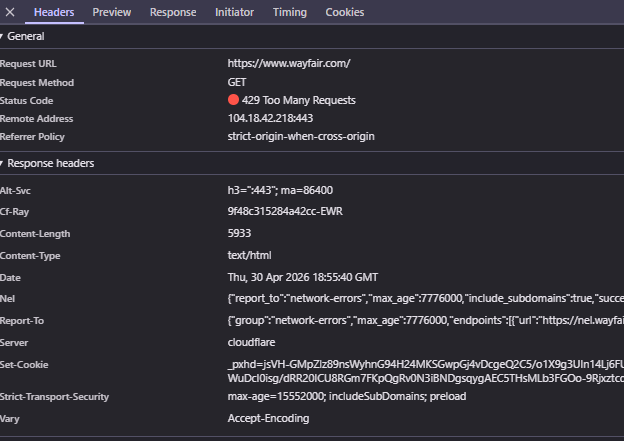Select the Date header value
624x441 pixels.
coord(303,277)
